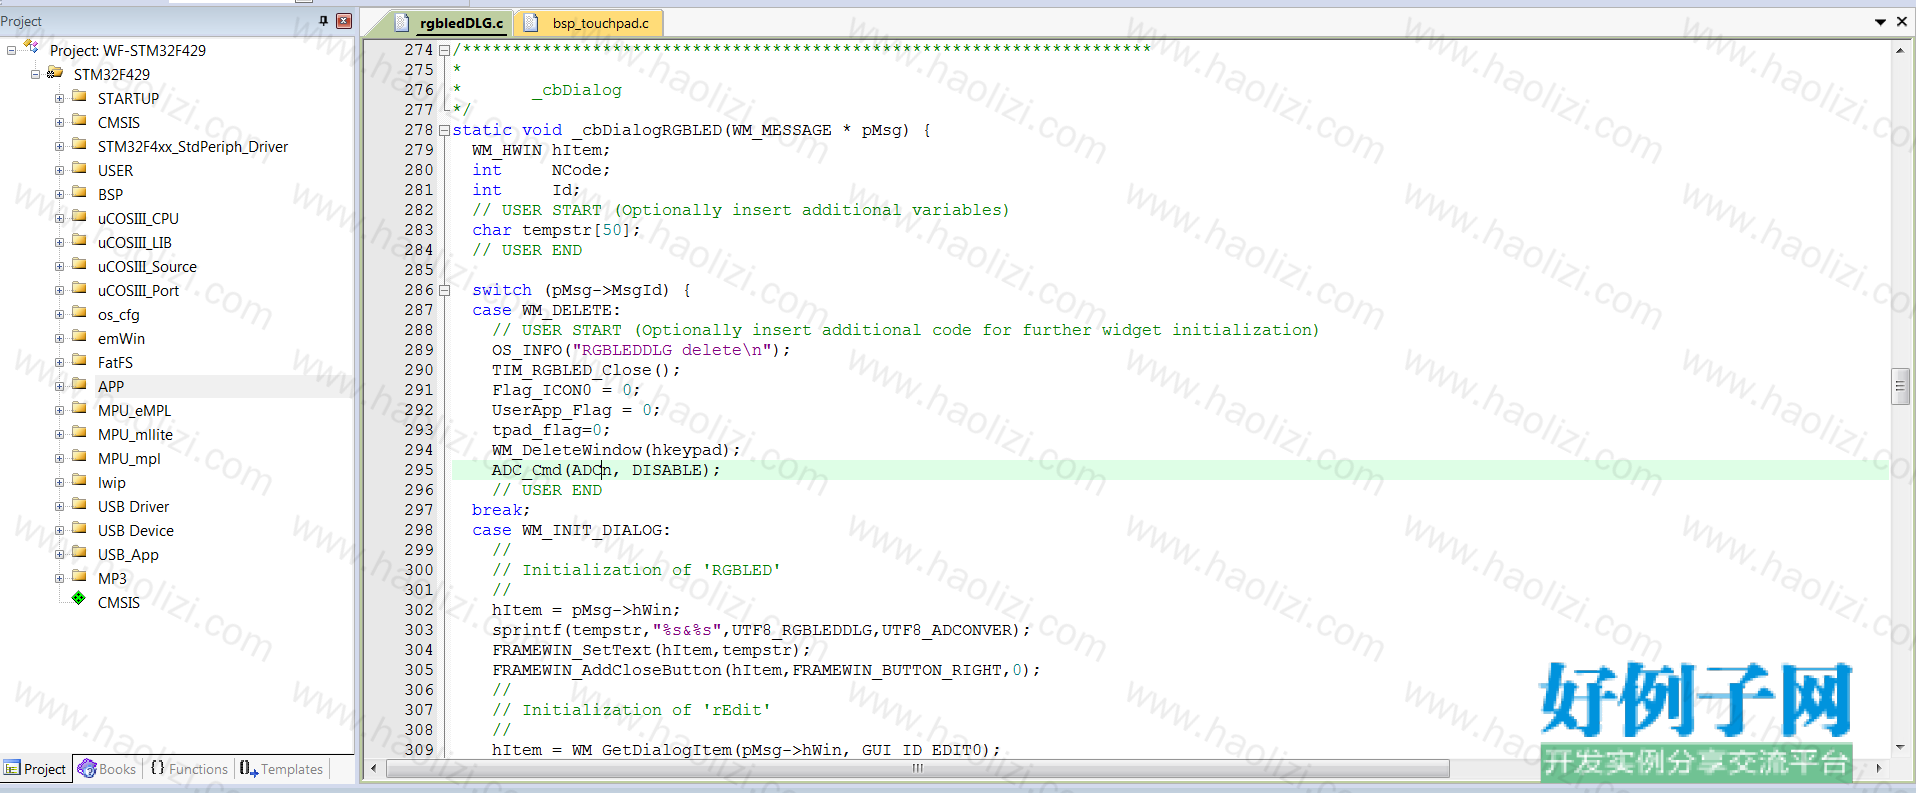Collapse the STM32F429 target node

tap(35, 74)
